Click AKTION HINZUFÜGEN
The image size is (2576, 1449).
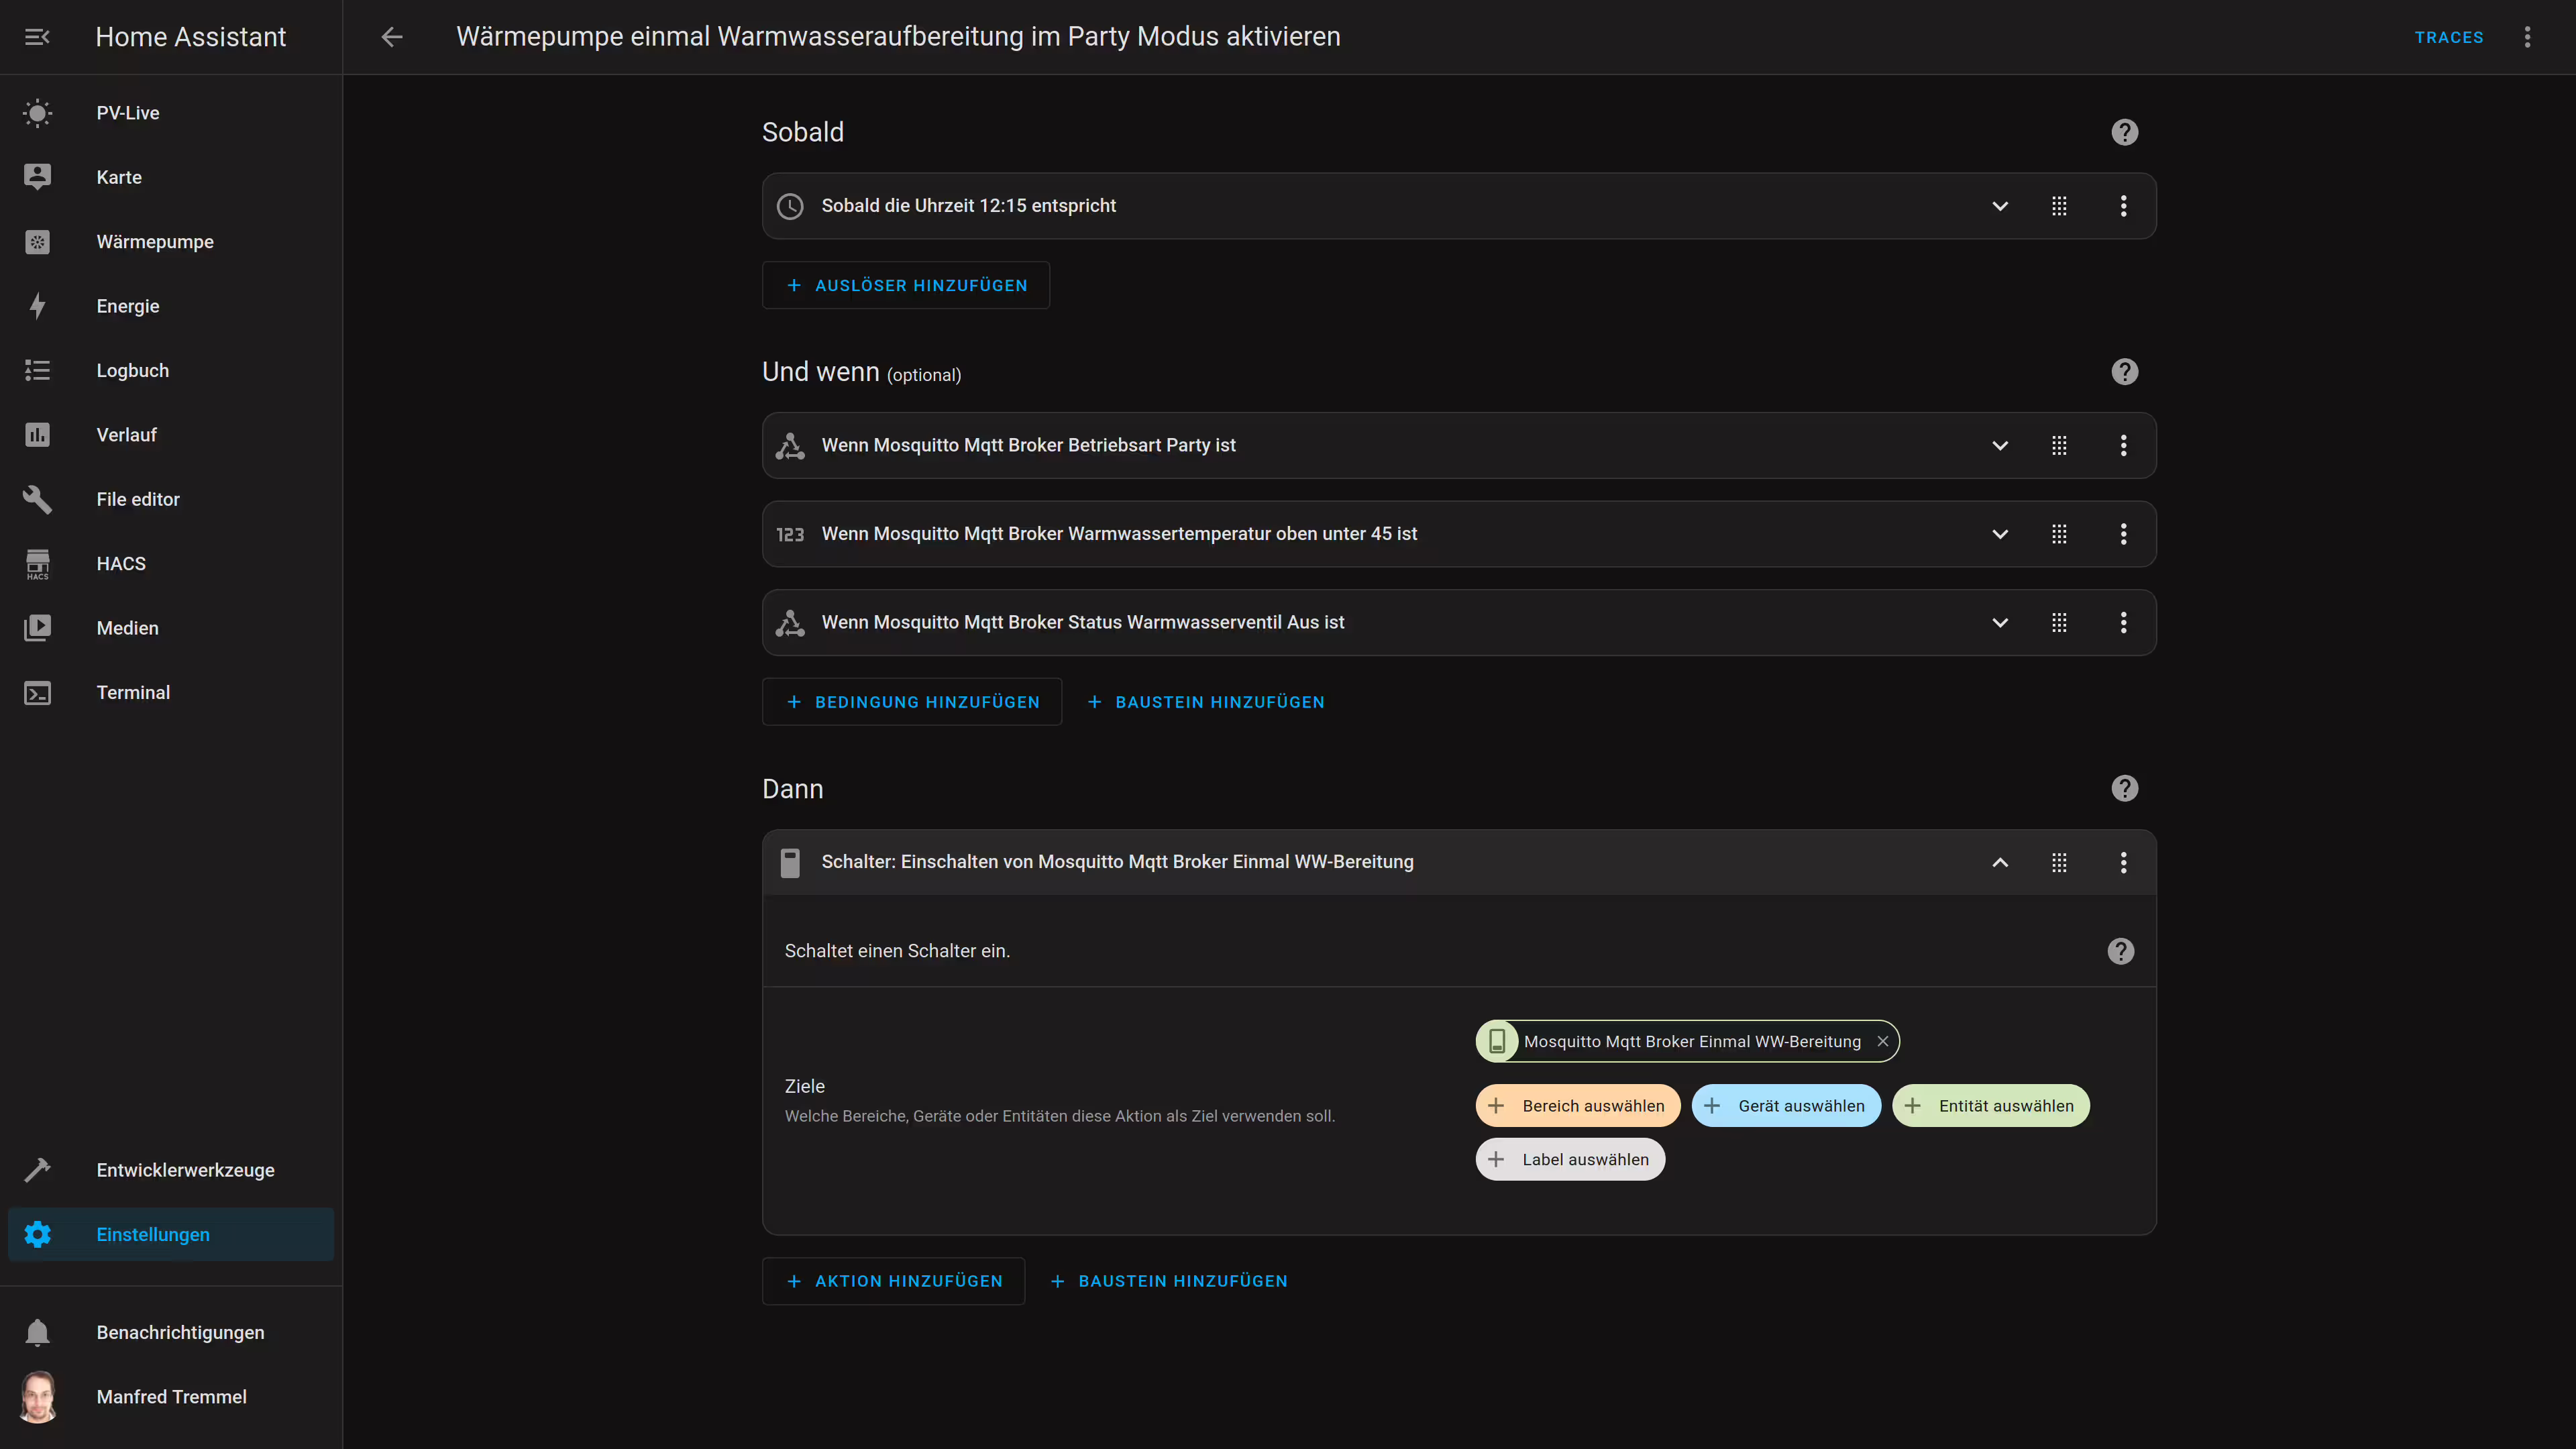tap(893, 1281)
